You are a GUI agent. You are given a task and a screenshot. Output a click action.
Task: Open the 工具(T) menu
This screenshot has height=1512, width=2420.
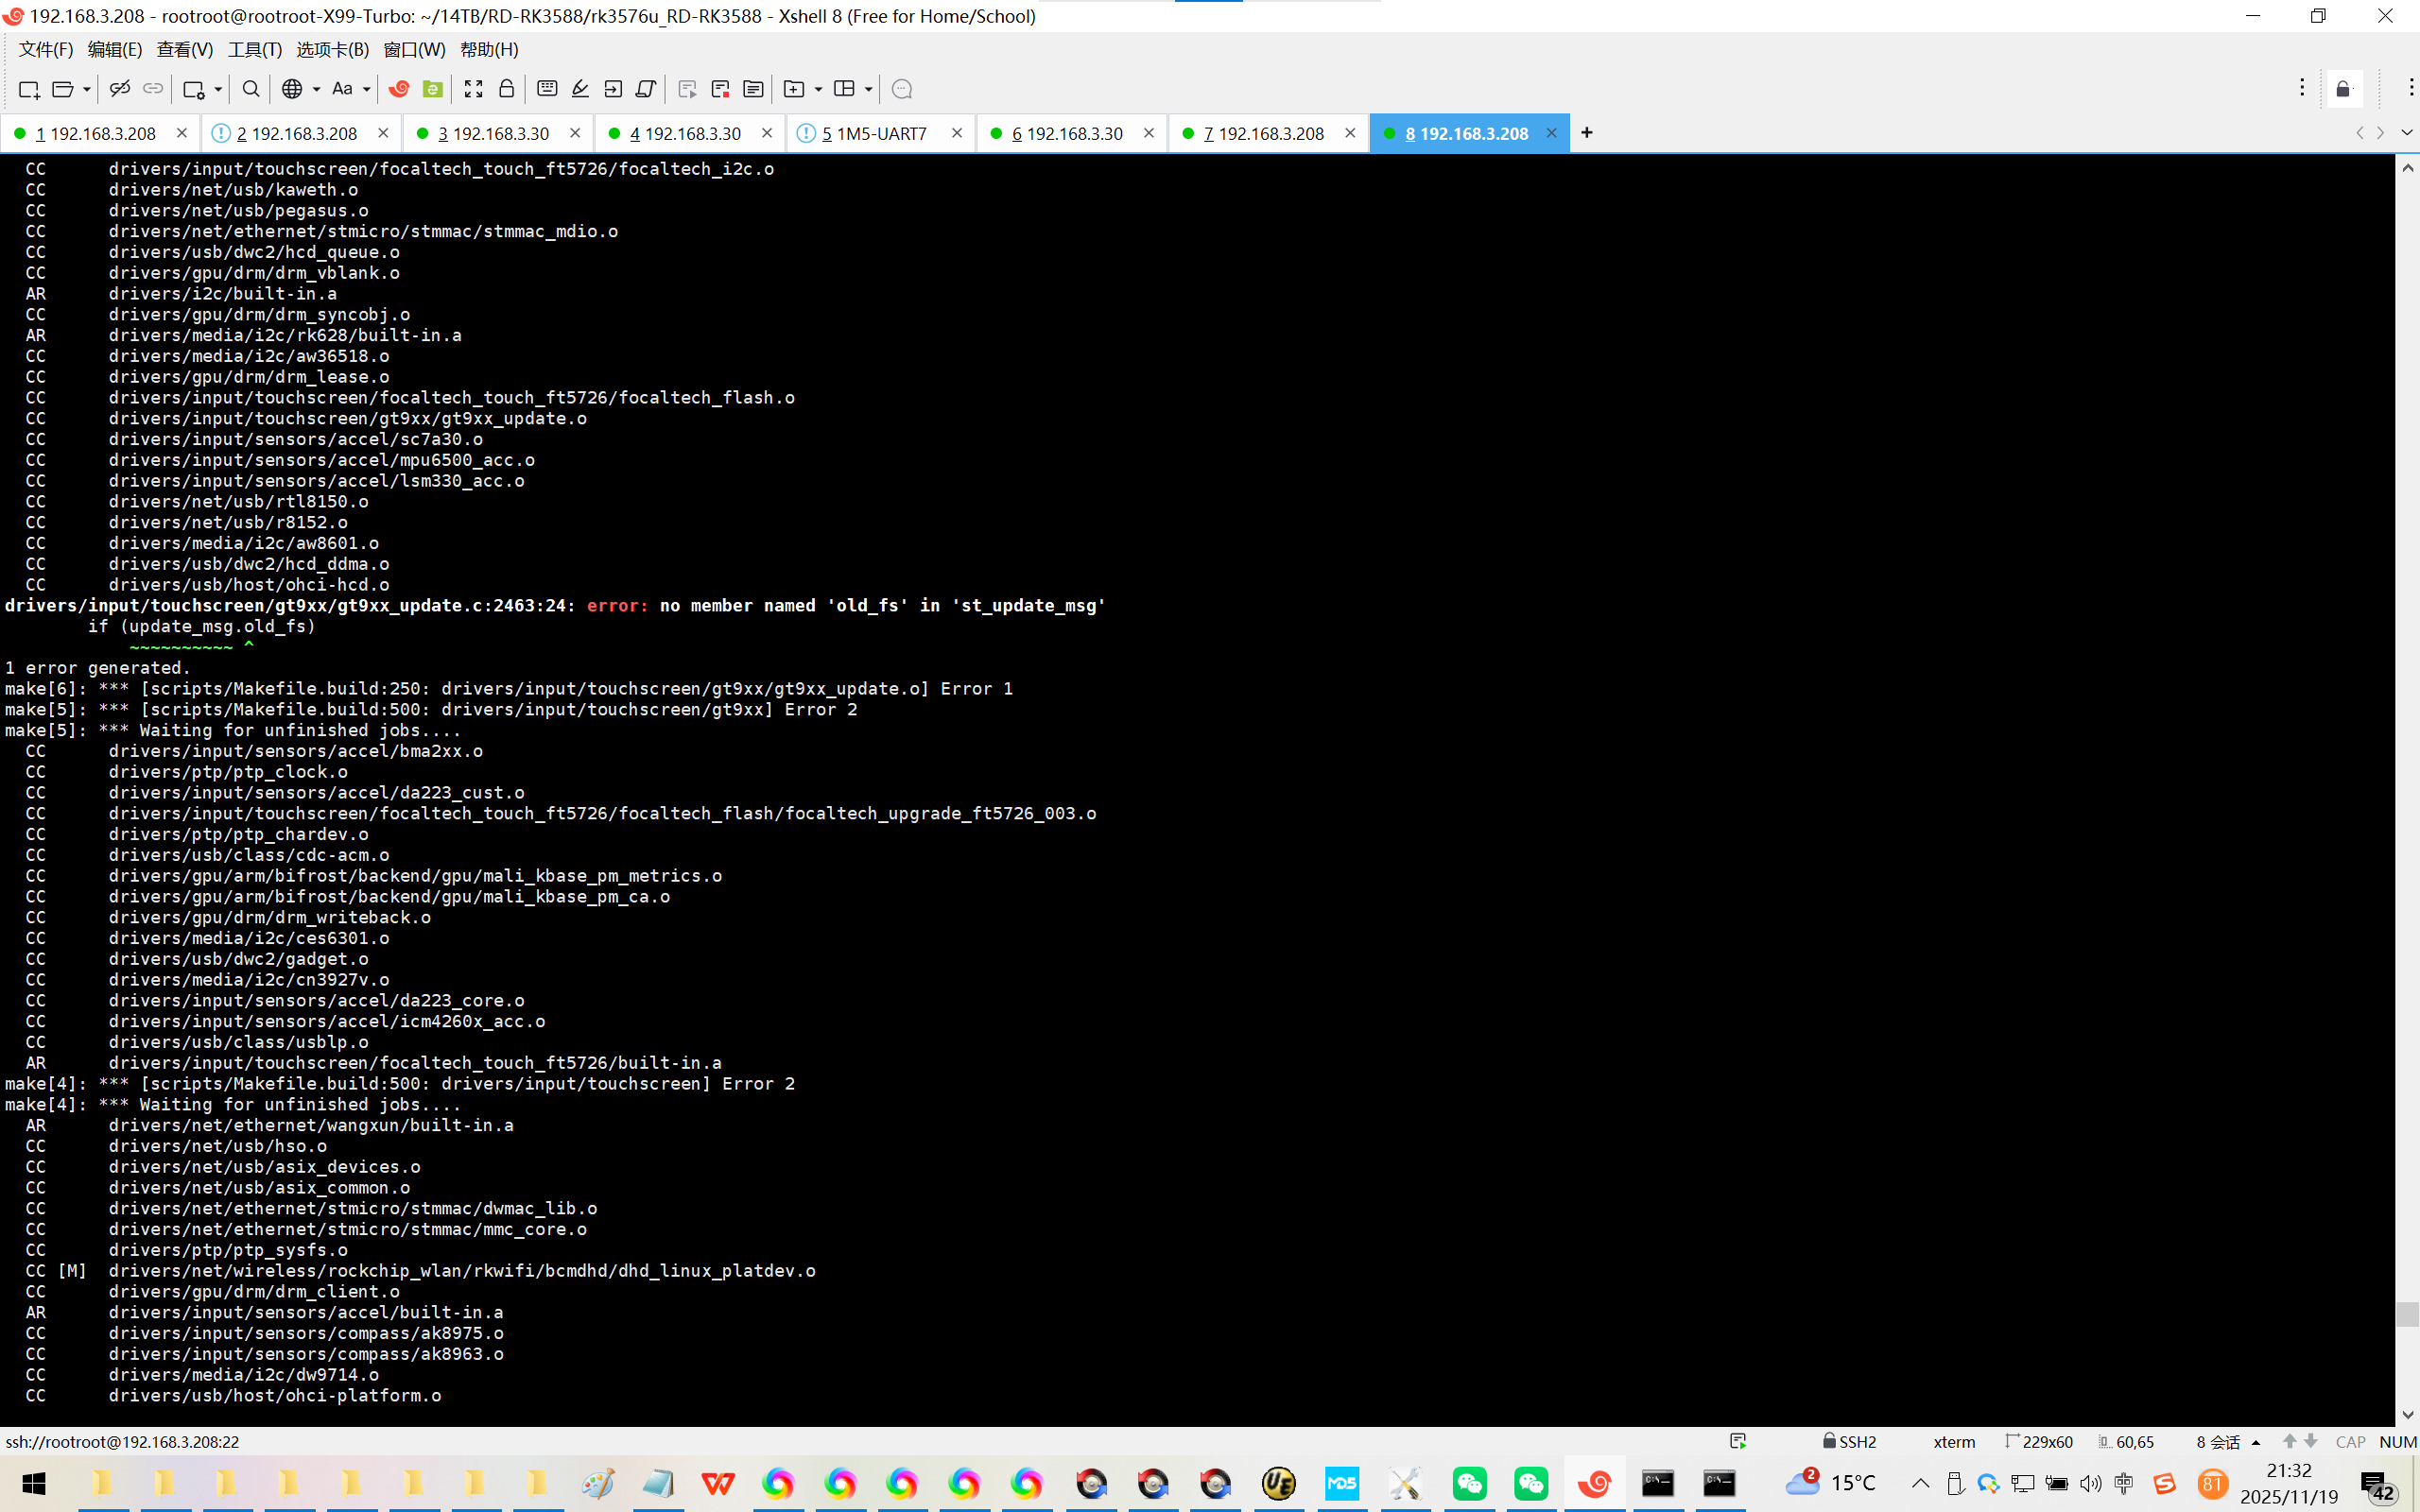254,49
